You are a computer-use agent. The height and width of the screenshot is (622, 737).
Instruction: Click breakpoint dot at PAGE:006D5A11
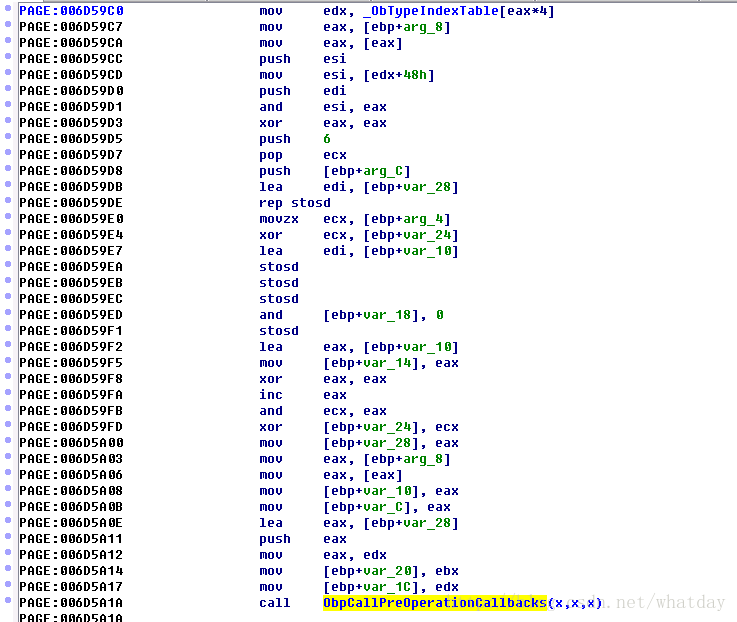pyautogui.click(x=8, y=536)
